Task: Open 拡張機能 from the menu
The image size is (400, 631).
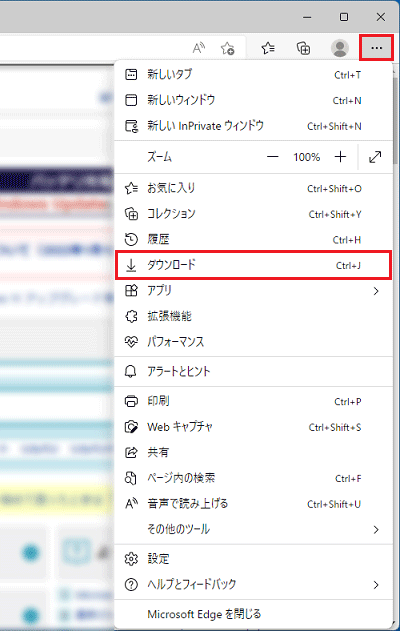Action: click(254, 316)
